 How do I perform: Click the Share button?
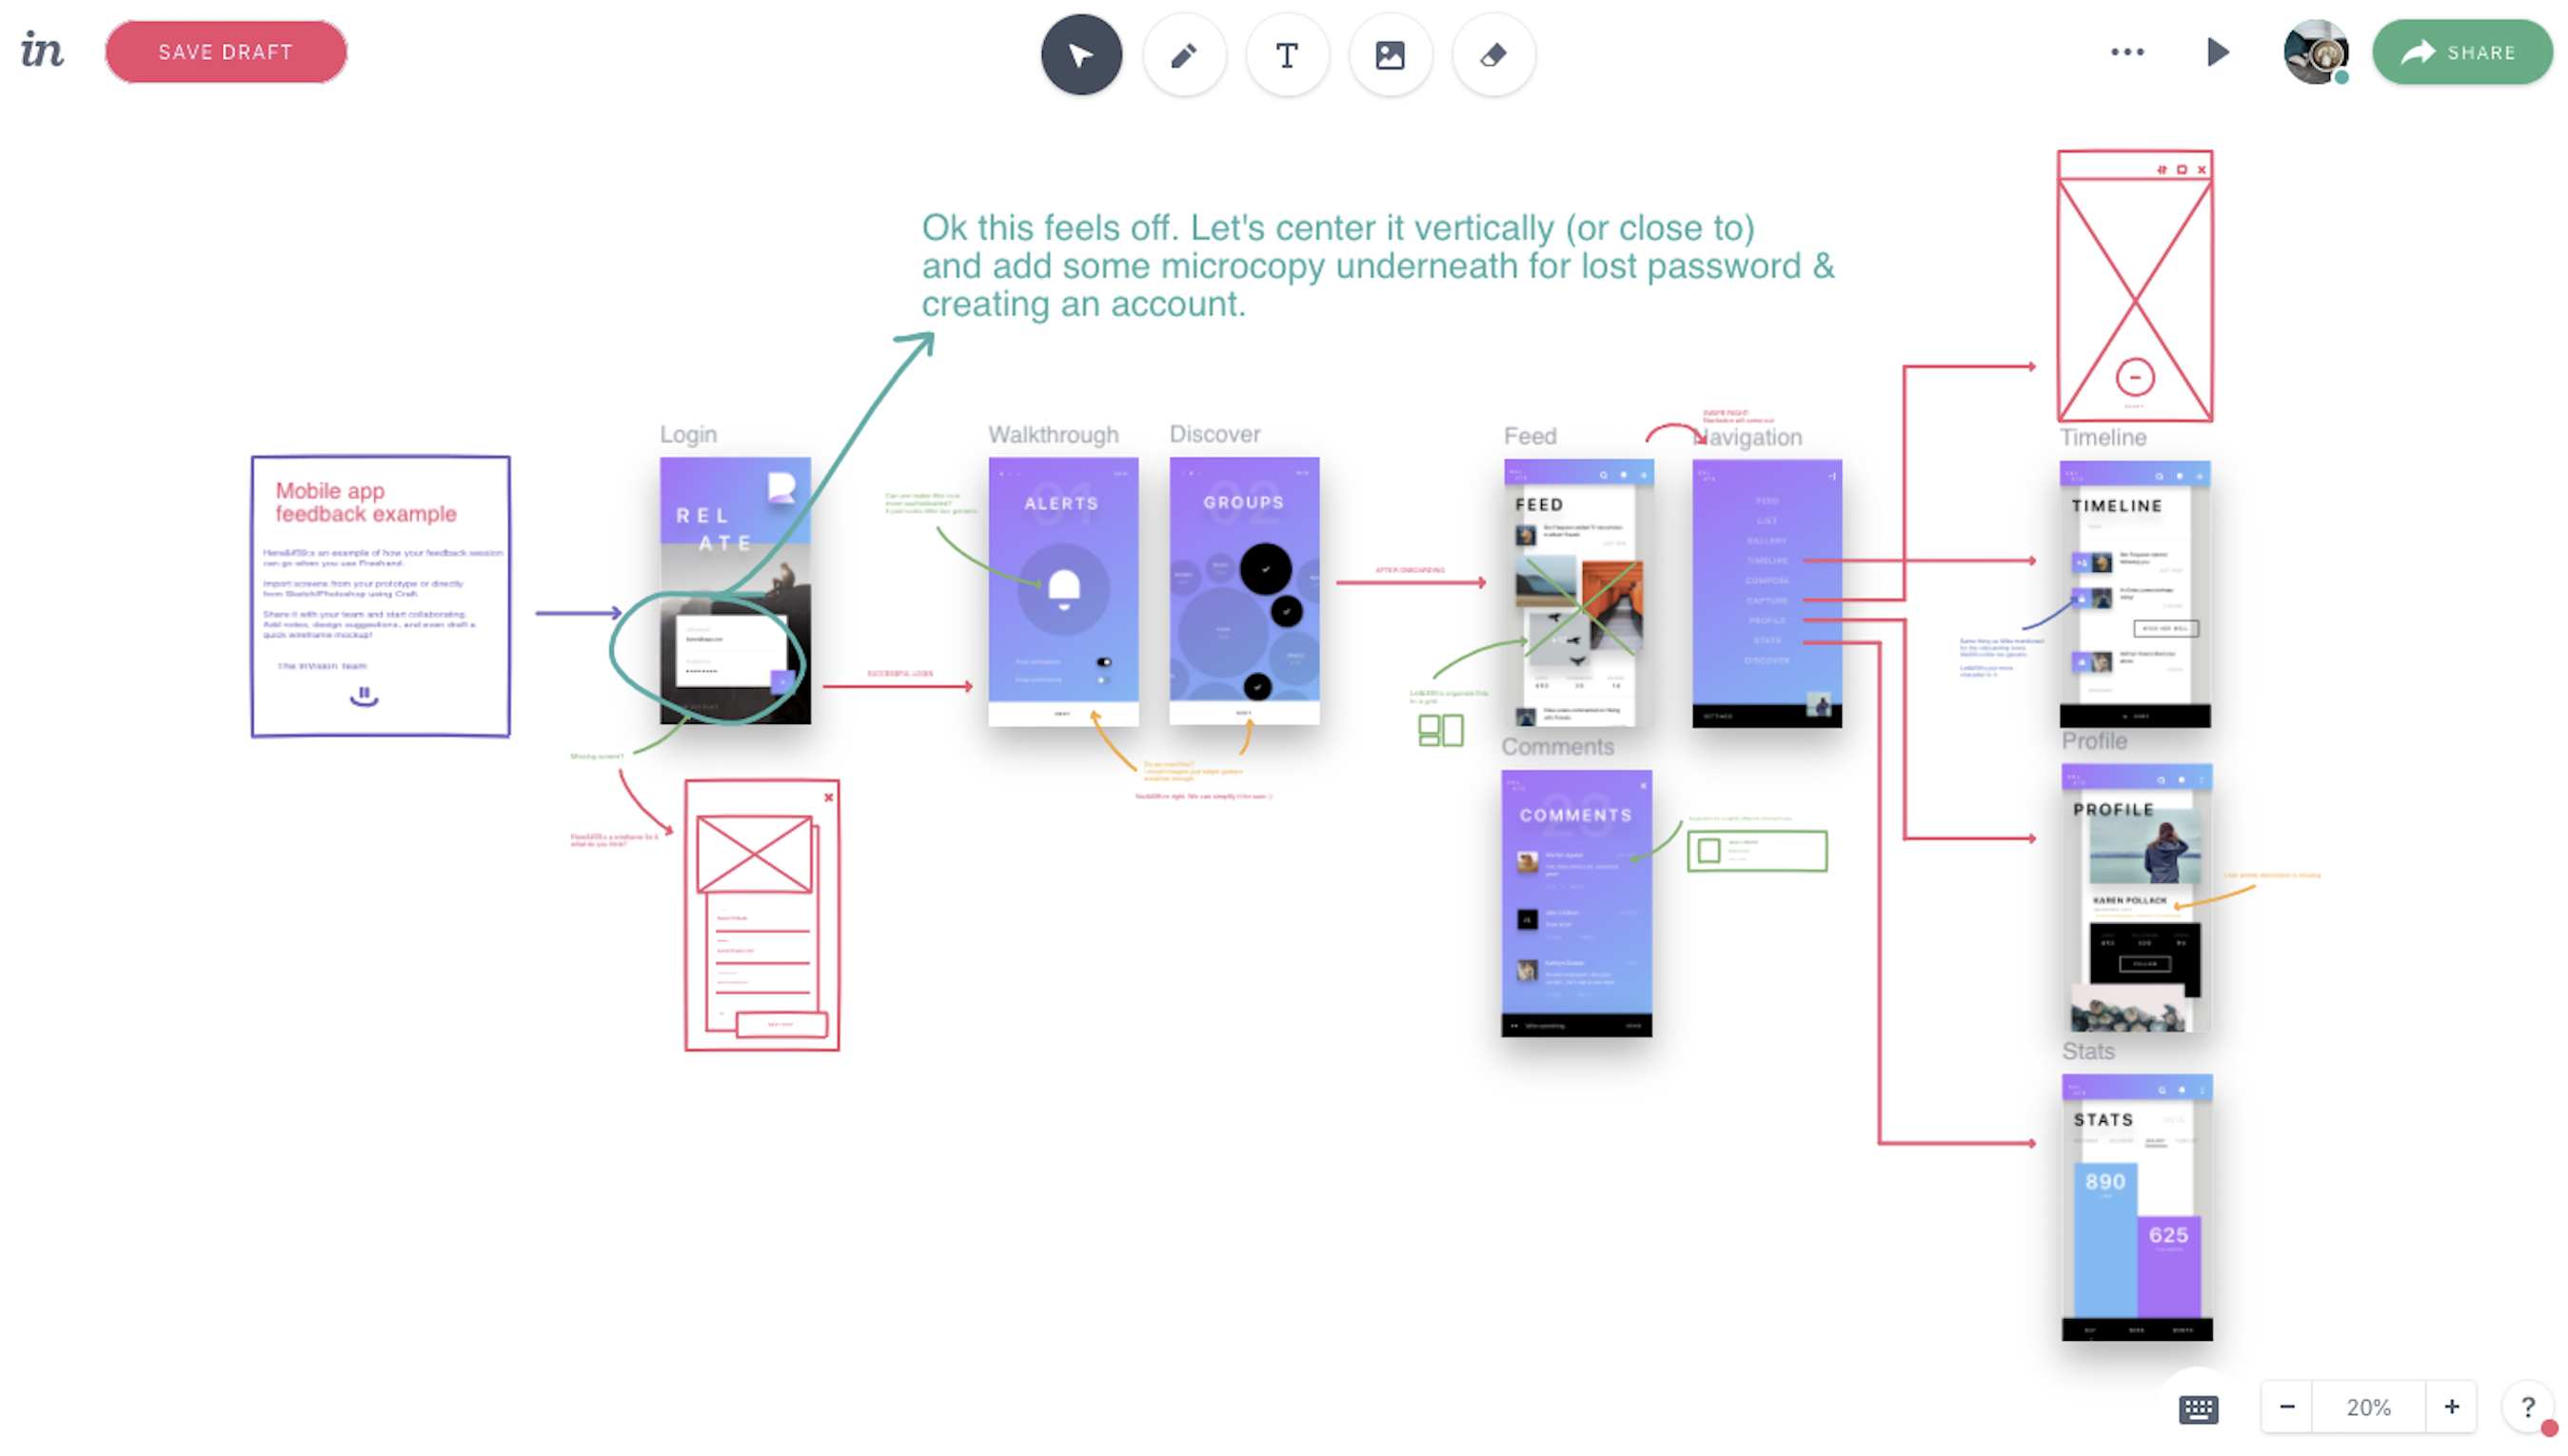[2462, 51]
